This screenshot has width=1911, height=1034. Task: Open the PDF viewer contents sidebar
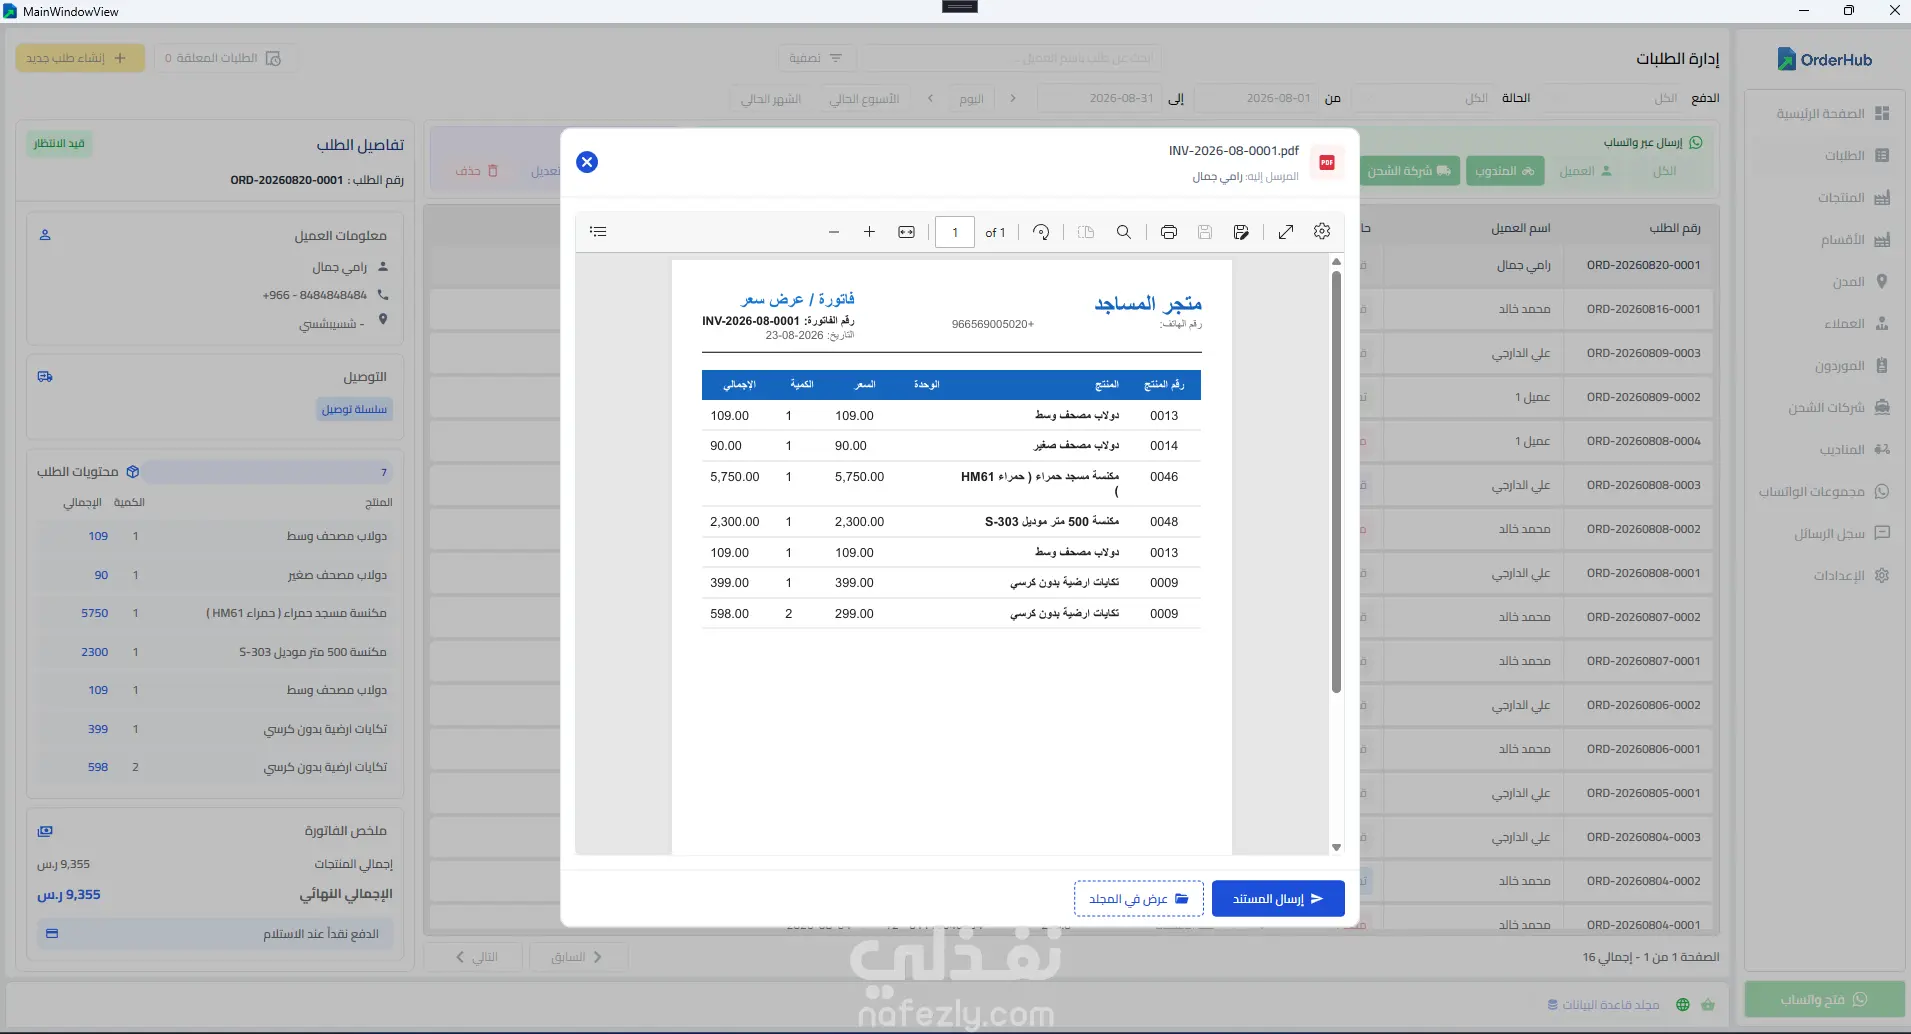(598, 232)
